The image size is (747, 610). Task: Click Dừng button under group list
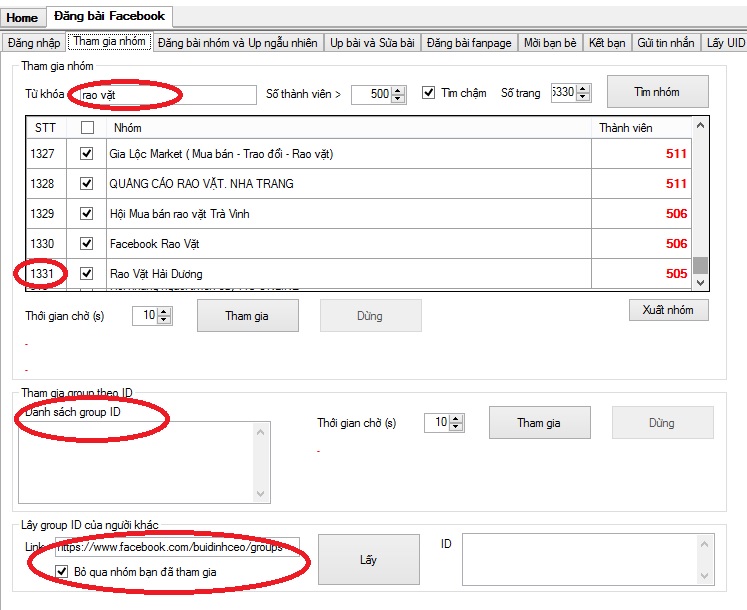[371, 315]
